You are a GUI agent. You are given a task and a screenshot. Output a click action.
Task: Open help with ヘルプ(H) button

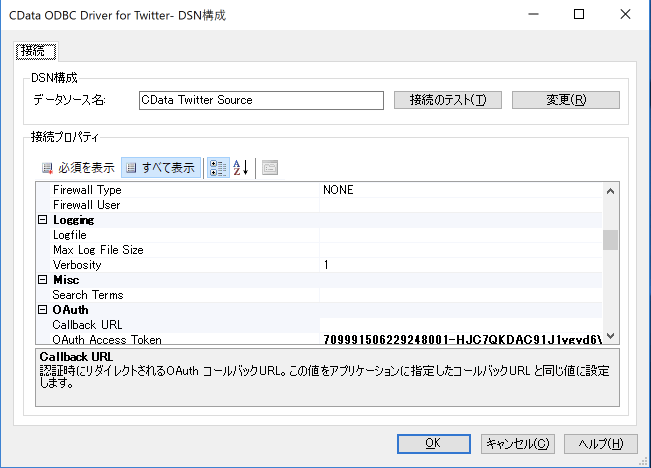(601, 443)
